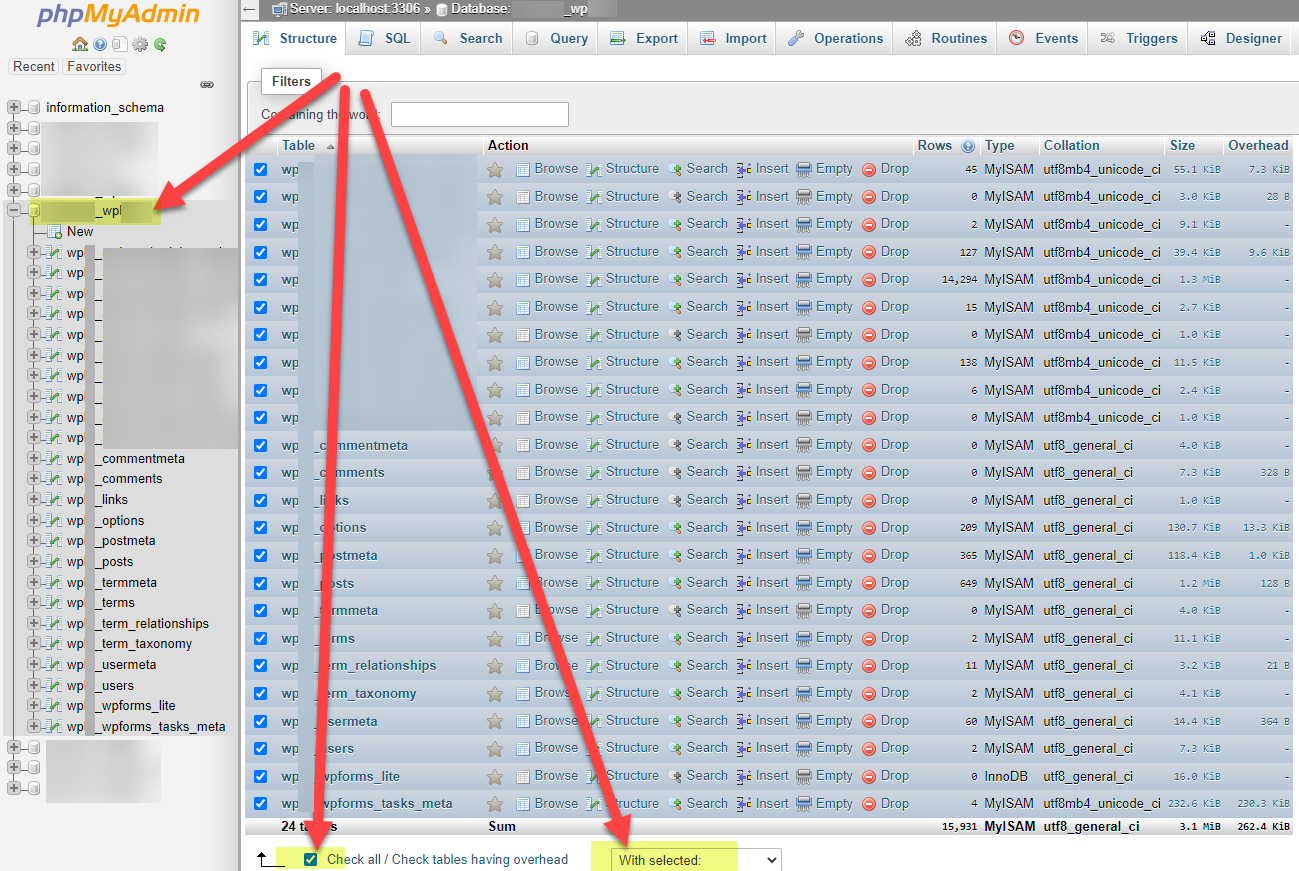The width and height of the screenshot is (1299, 871).
Task: Open information_schema database in tree
Action: pos(105,107)
